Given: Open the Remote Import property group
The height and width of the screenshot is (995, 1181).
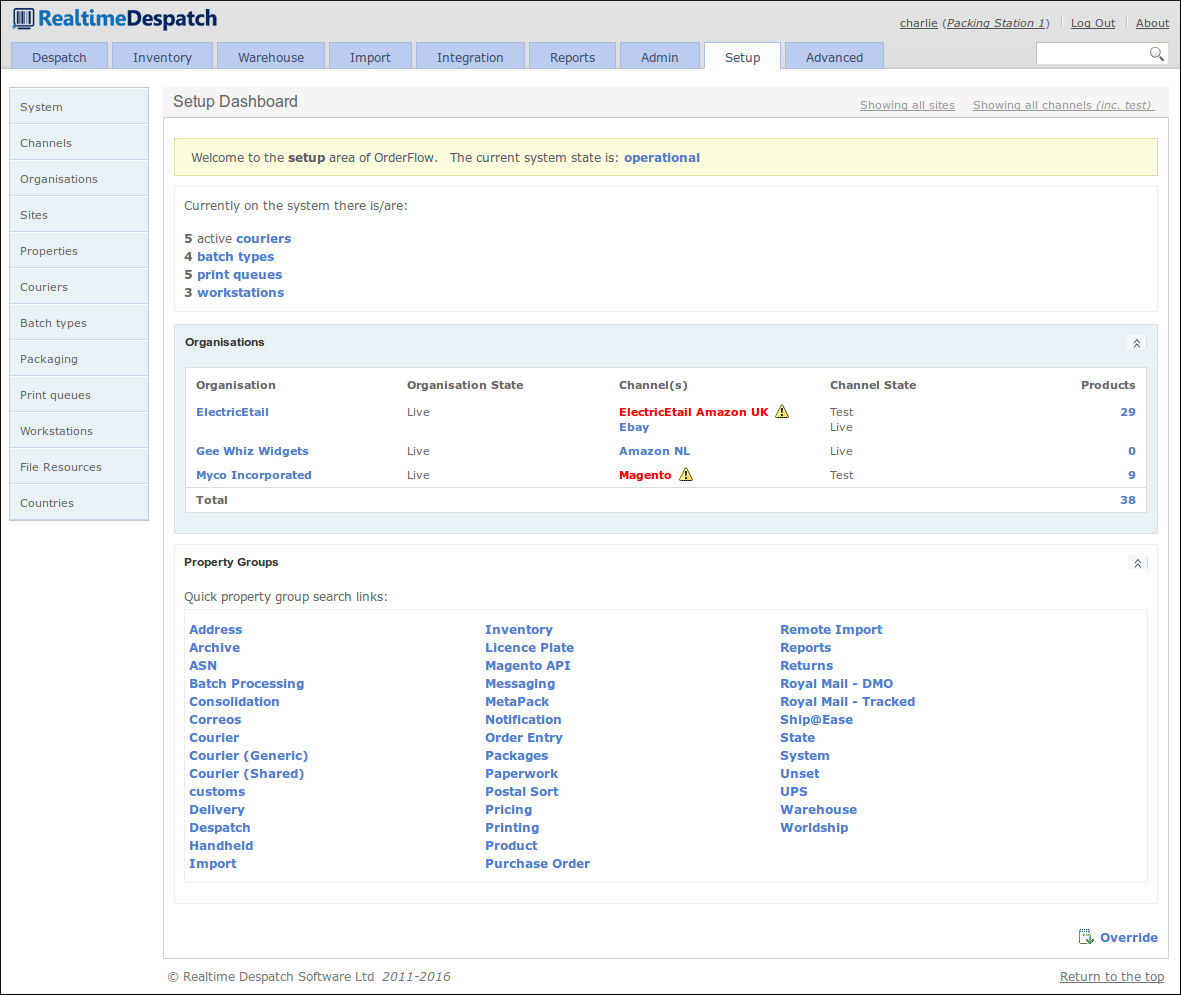Looking at the screenshot, I should pos(831,629).
